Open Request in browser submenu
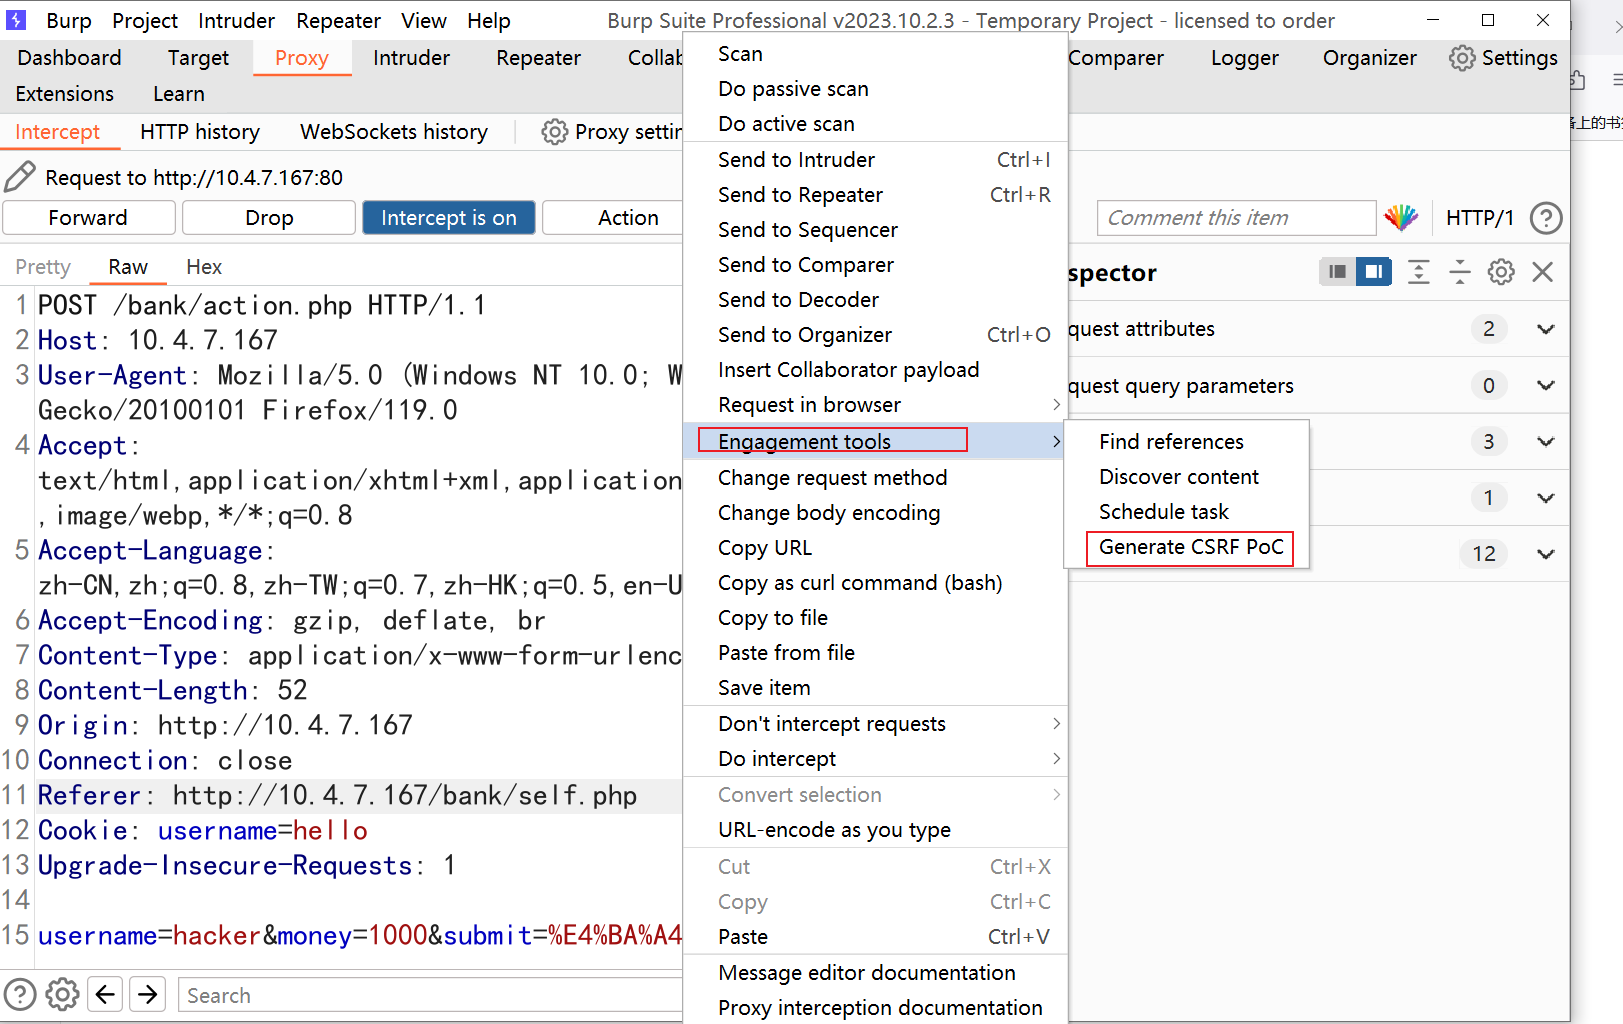The width and height of the screenshot is (1623, 1024). [x=875, y=405]
